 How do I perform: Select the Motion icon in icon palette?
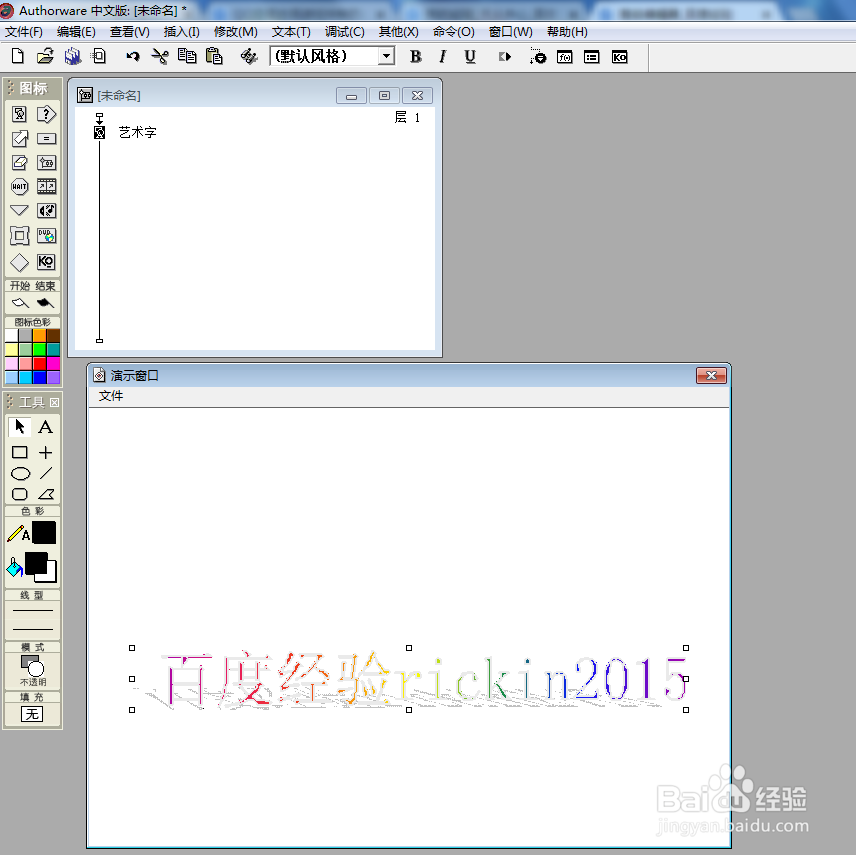point(19,138)
